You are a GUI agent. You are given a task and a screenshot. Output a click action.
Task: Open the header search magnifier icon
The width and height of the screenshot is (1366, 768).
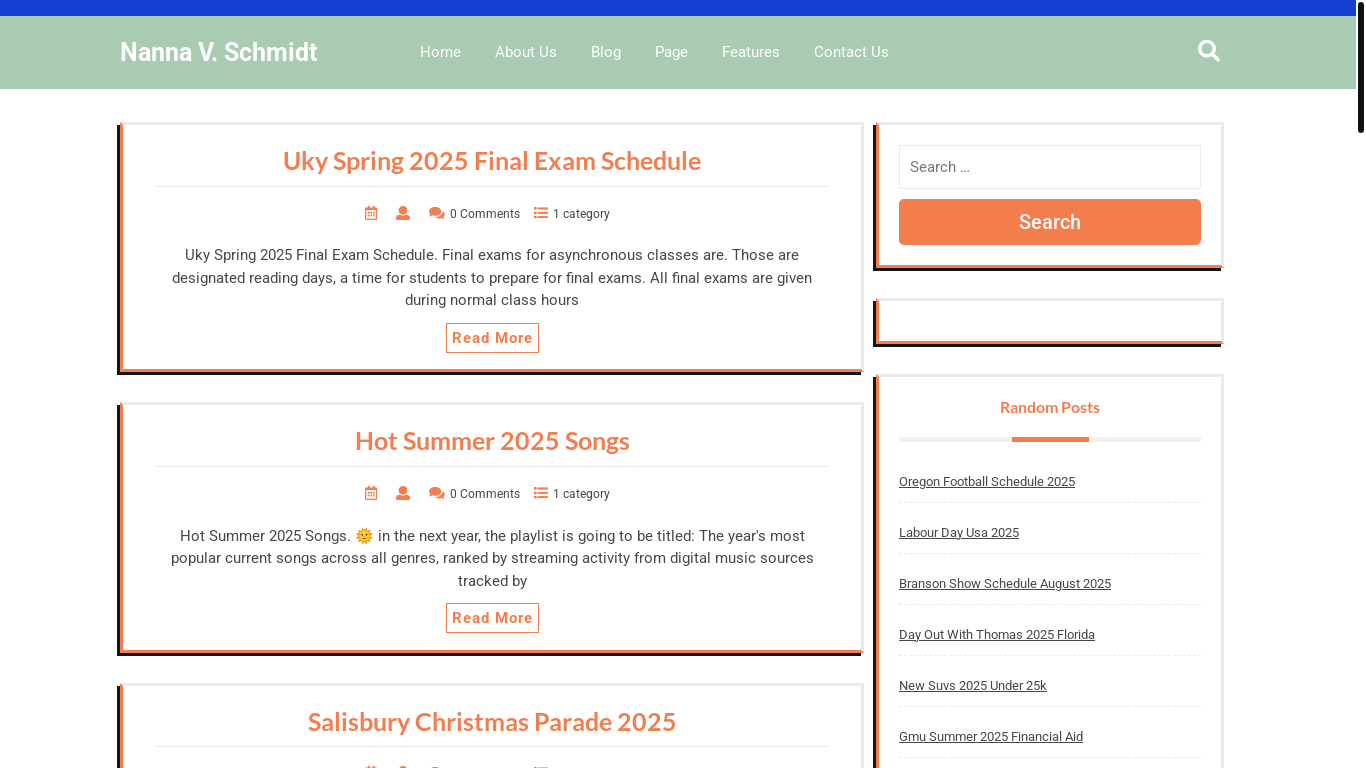coord(1208,51)
